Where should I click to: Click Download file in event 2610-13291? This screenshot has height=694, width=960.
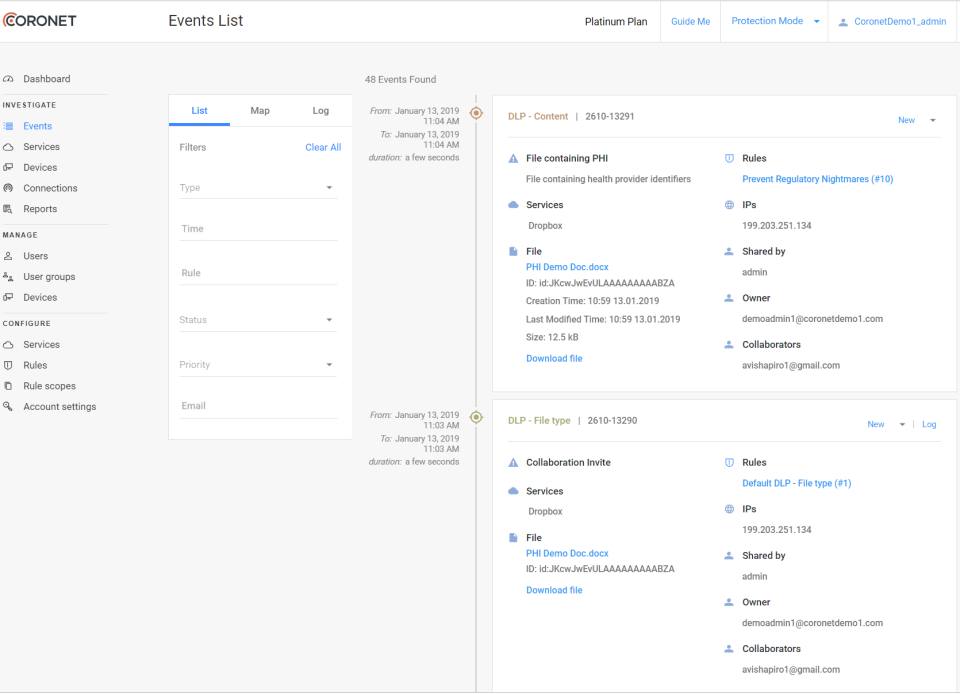tap(554, 359)
